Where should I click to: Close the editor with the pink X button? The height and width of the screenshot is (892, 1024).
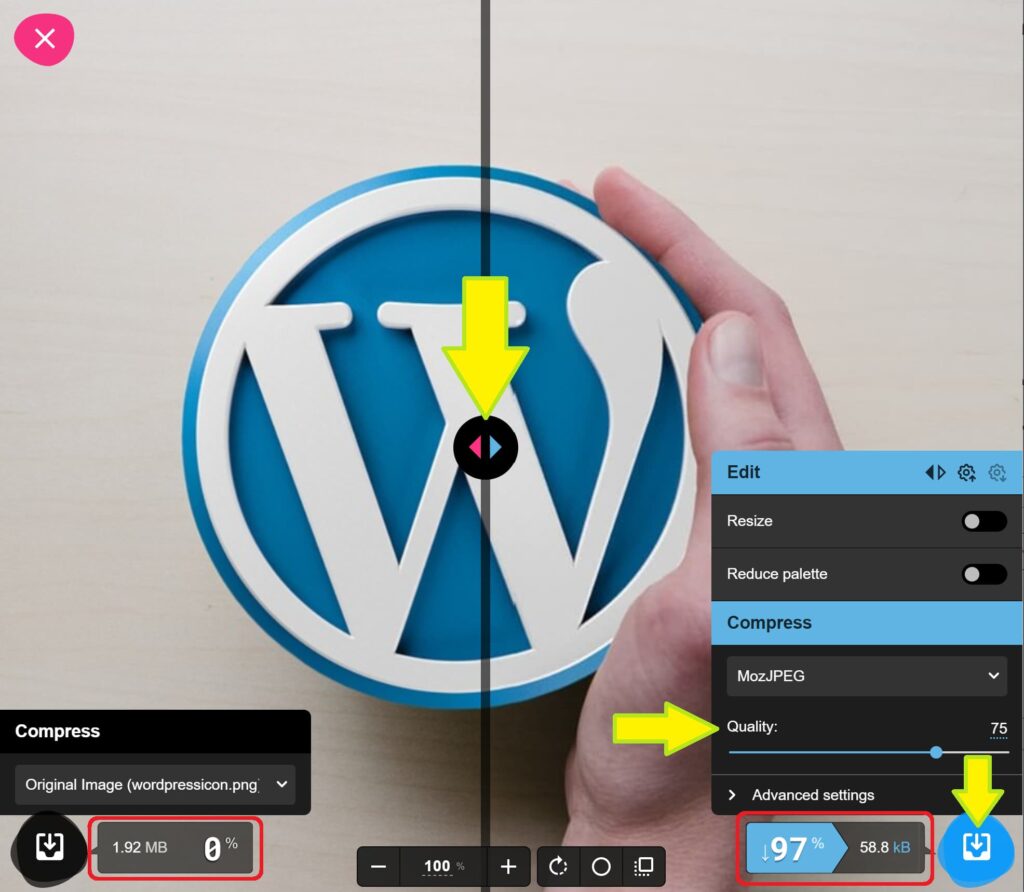44,39
